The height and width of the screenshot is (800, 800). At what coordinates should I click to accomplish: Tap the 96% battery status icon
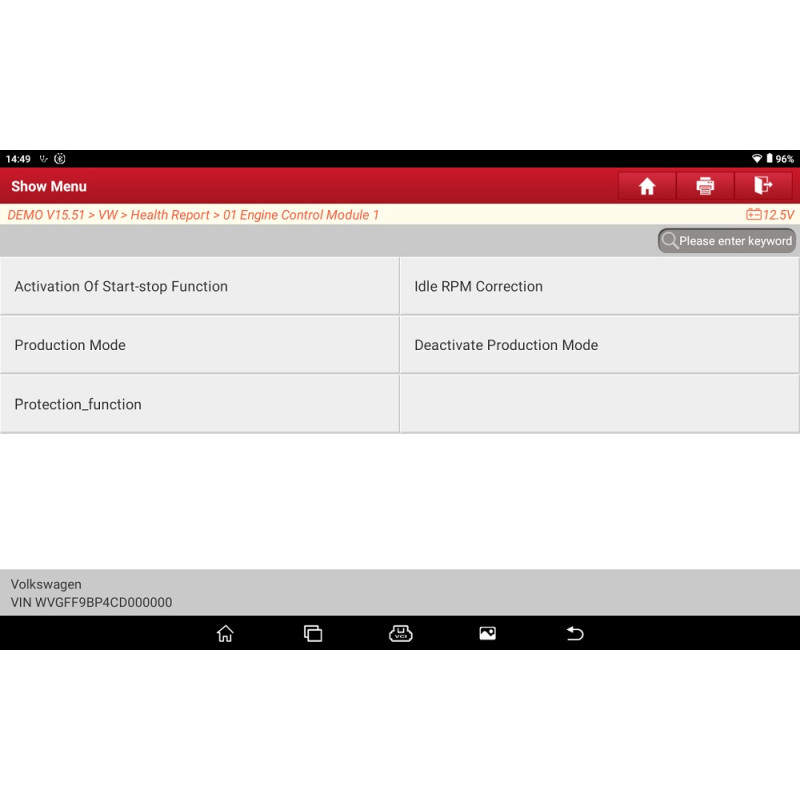[780, 159]
